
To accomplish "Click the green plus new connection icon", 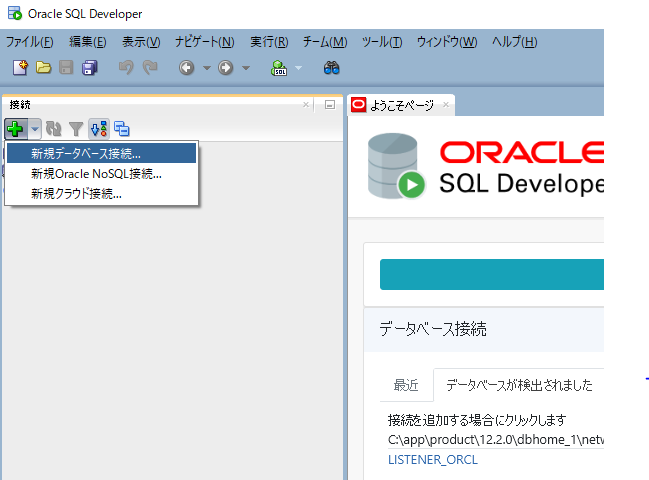I will tap(16, 129).
